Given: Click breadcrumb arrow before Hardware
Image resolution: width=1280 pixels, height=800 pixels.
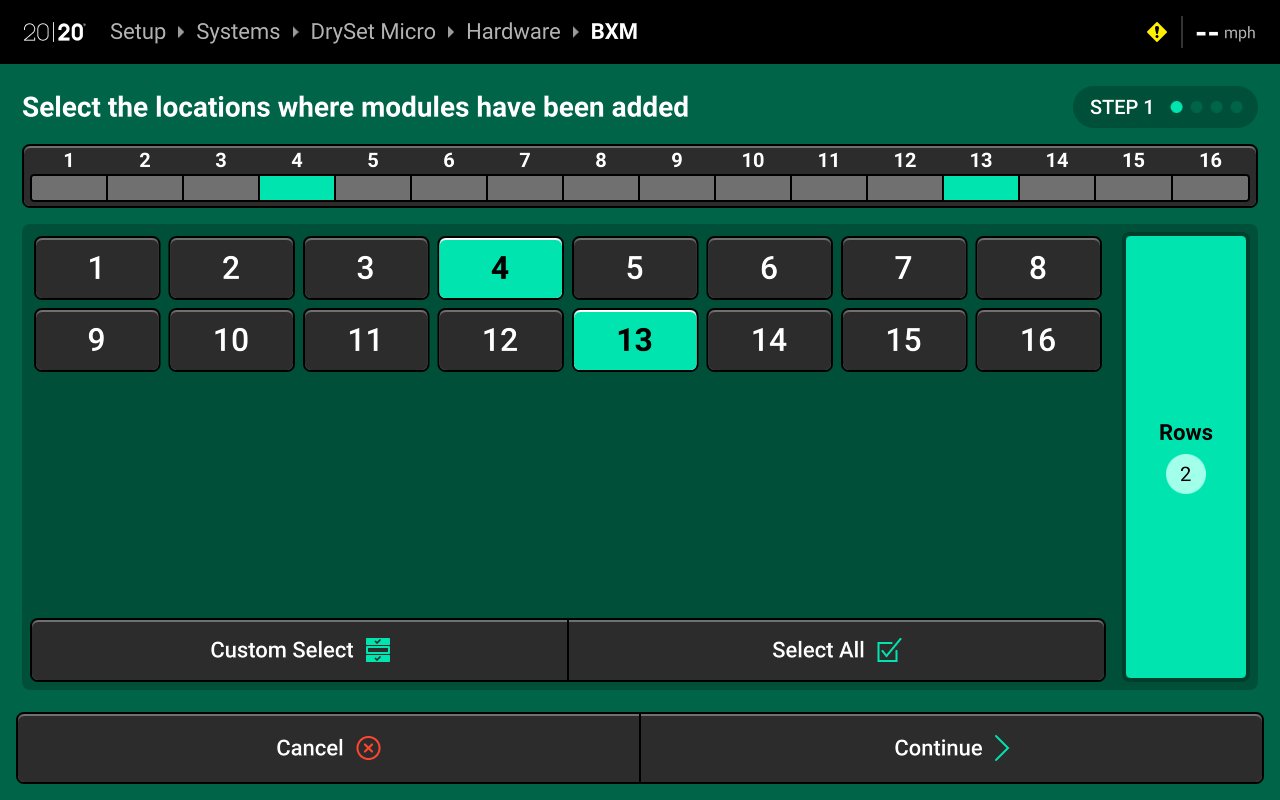Looking at the screenshot, I should tap(451, 32).
